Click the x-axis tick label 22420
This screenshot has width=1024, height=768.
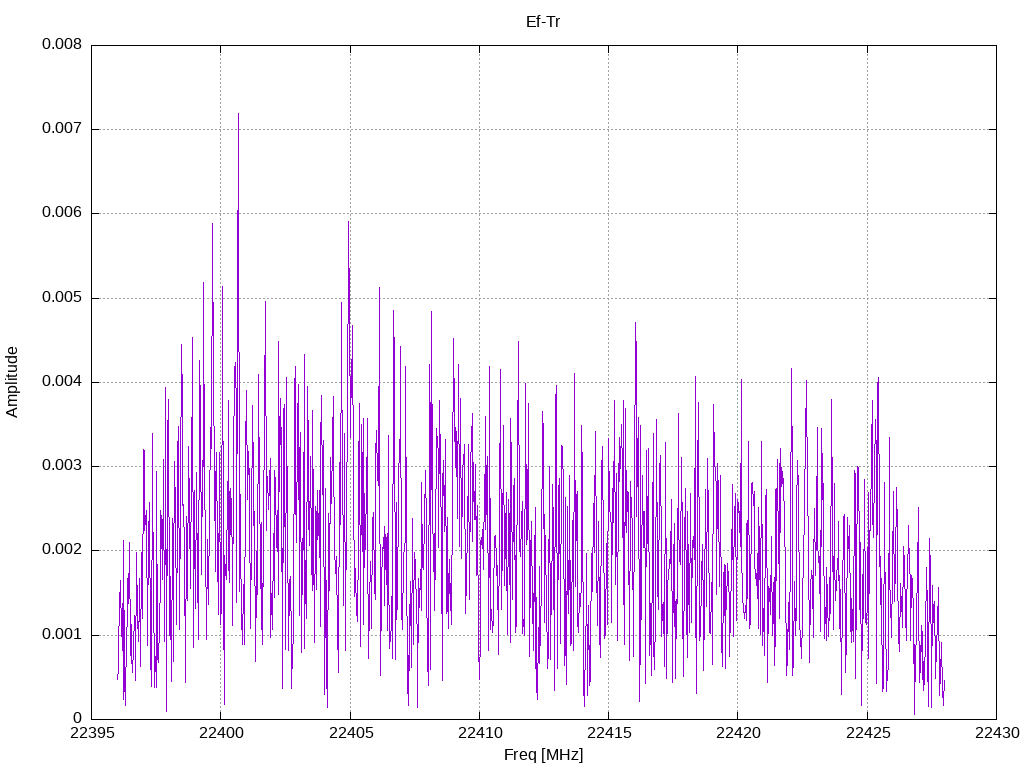738,733
